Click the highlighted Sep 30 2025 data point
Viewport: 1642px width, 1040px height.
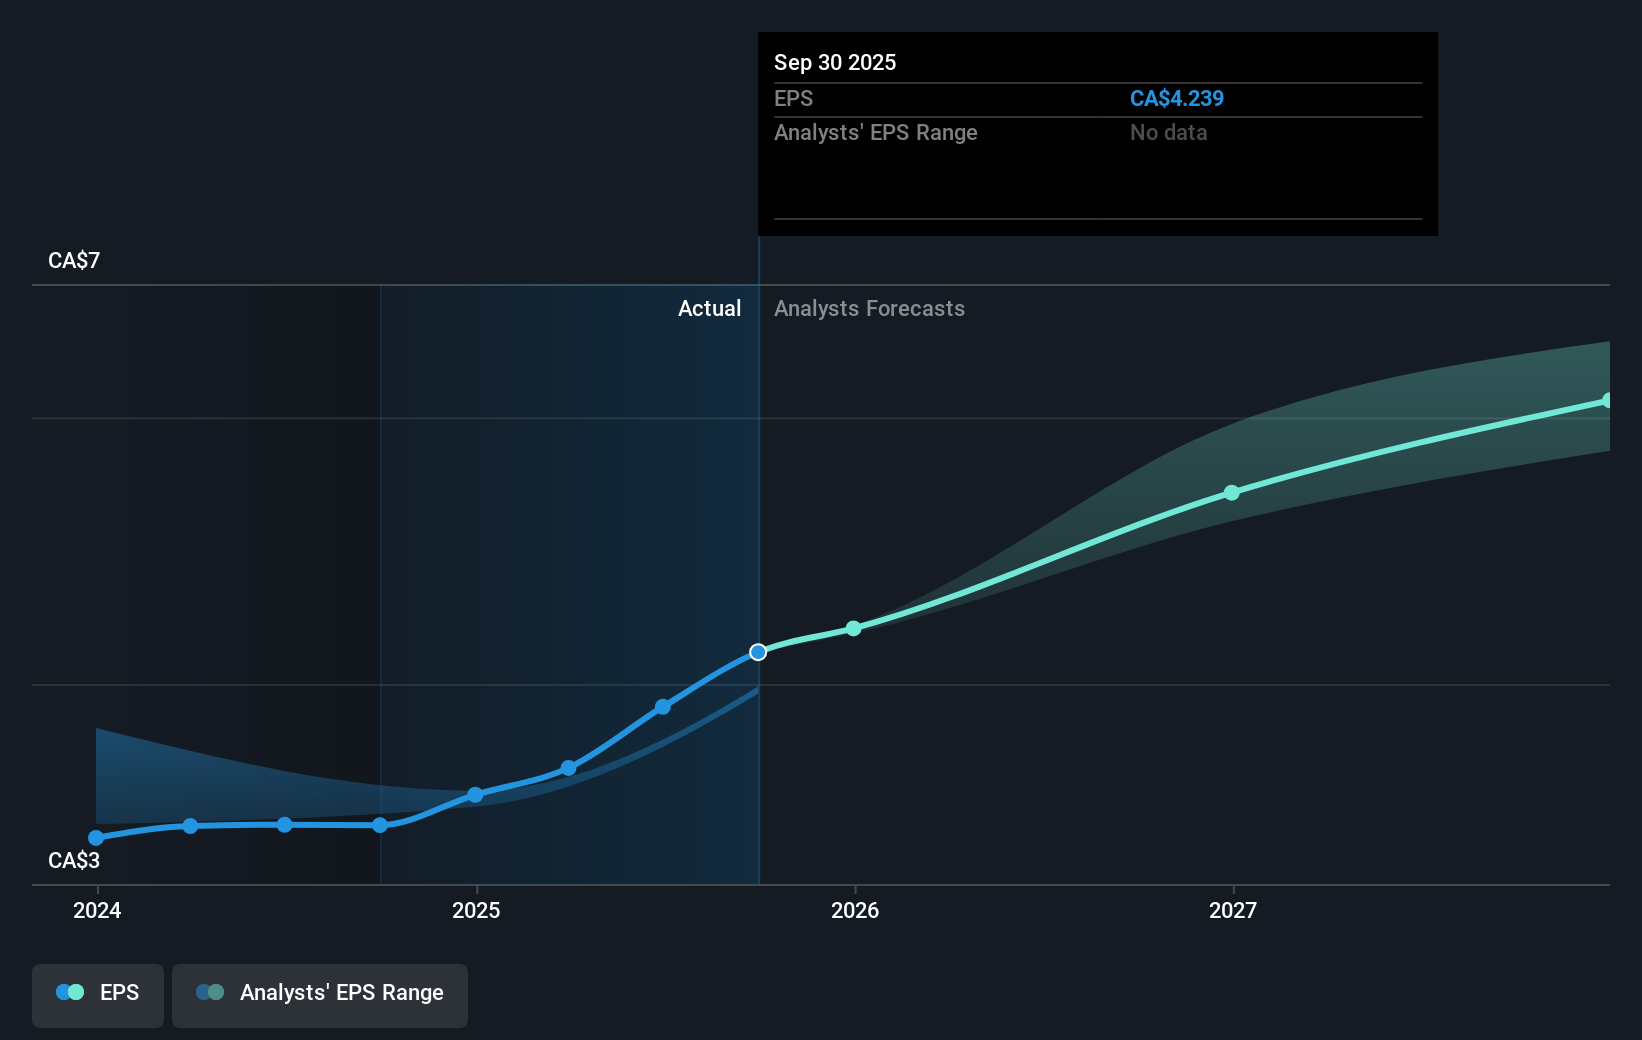(758, 651)
